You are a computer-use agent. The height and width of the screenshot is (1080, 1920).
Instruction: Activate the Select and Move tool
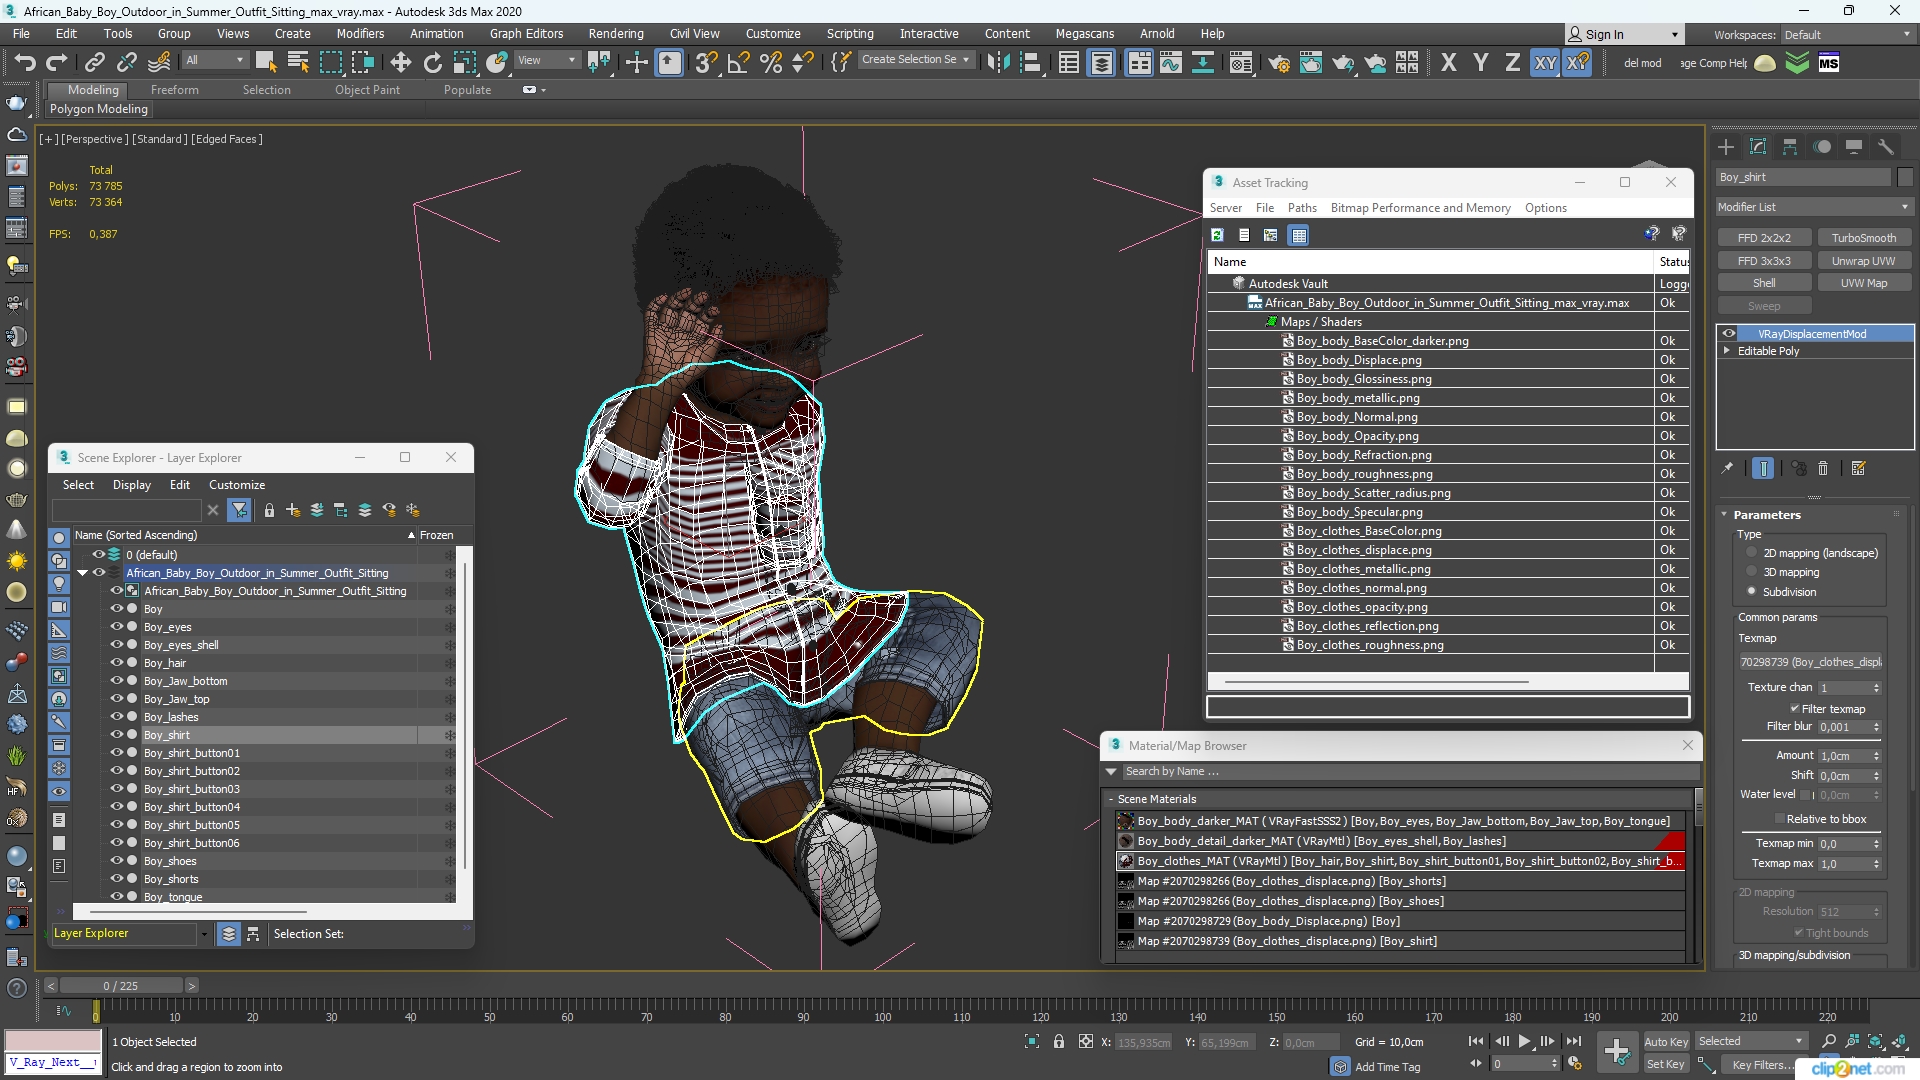400,62
